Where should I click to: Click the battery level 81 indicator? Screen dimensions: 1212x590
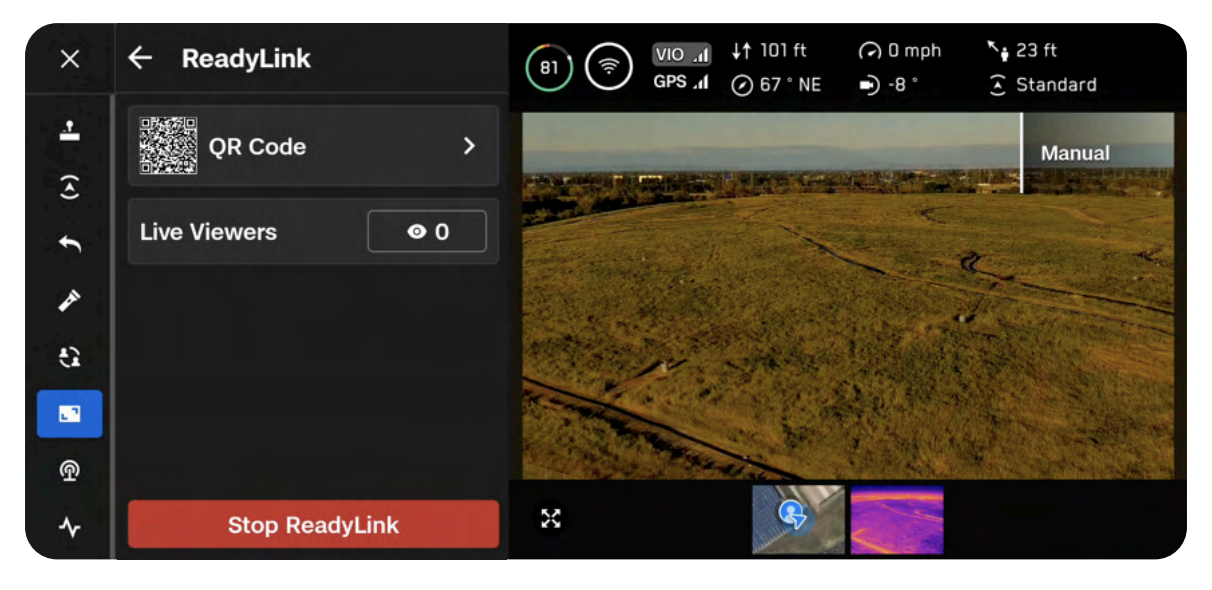[549, 68]
